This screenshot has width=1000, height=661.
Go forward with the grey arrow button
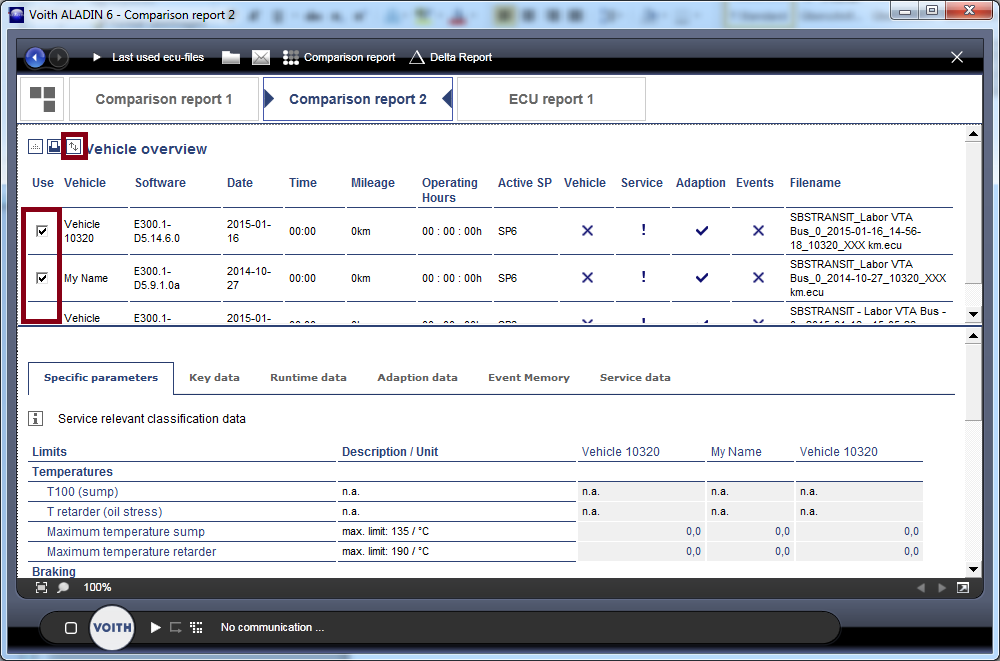click(59, 57)
